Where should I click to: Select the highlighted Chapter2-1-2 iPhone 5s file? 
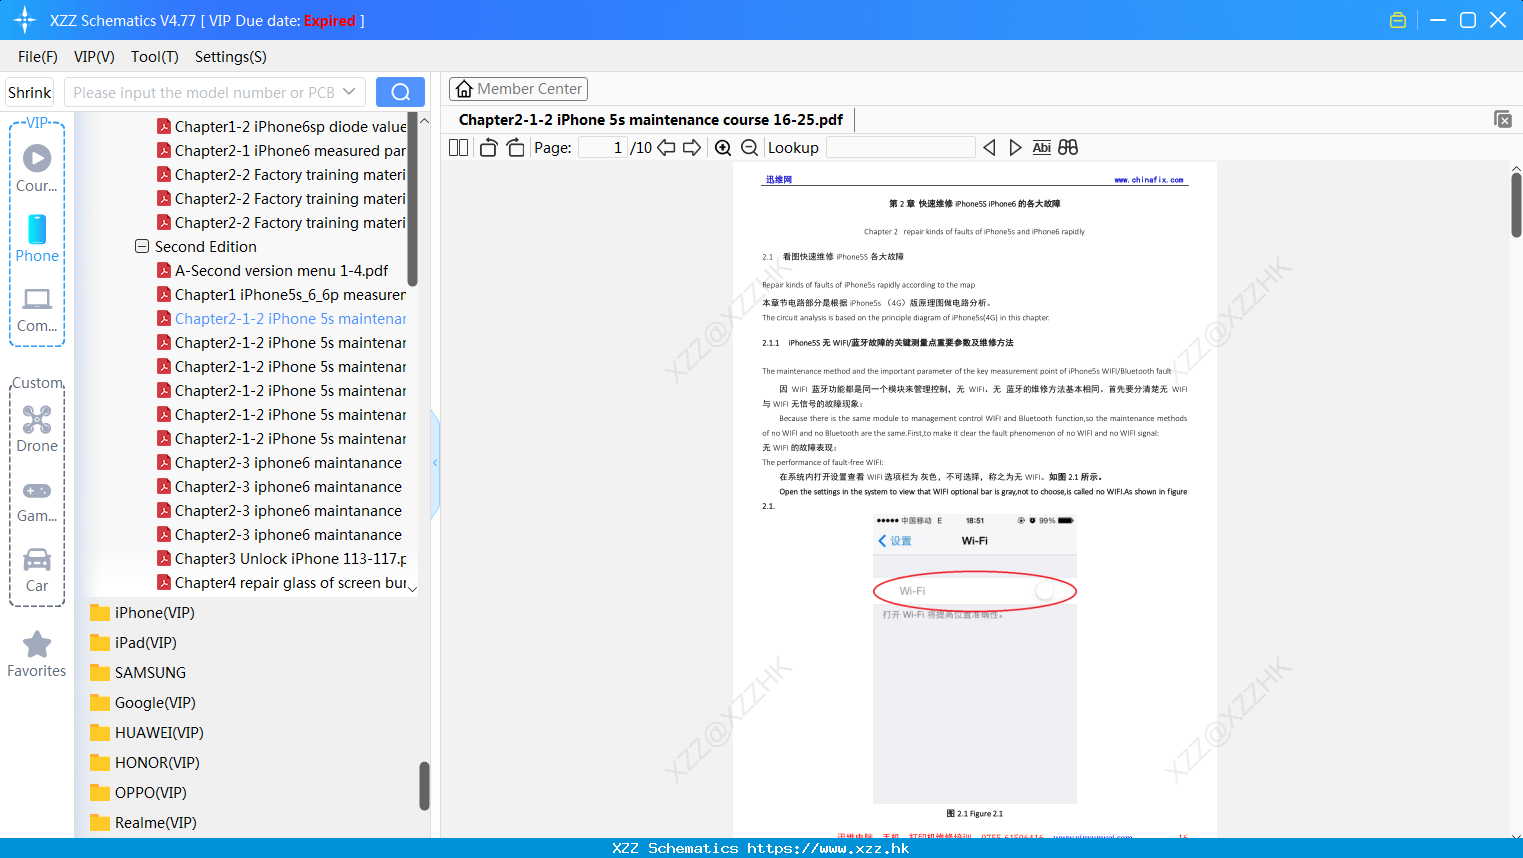(x=282, y=319)
